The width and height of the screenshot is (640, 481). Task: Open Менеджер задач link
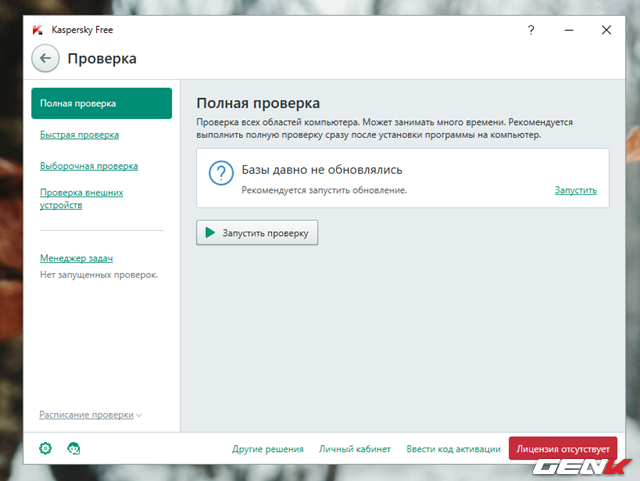[x=76, y=259]
